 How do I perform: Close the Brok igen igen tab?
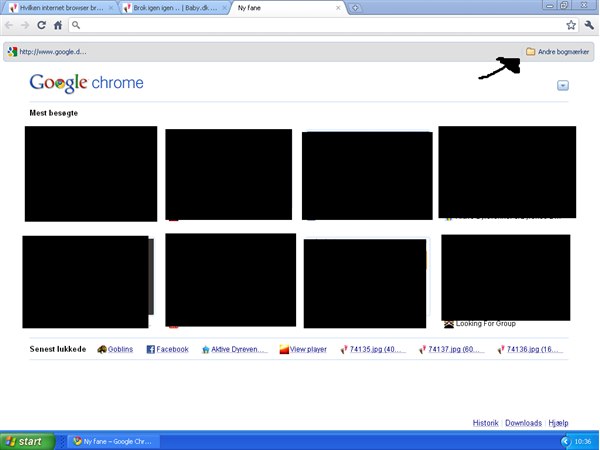point(224,8)
